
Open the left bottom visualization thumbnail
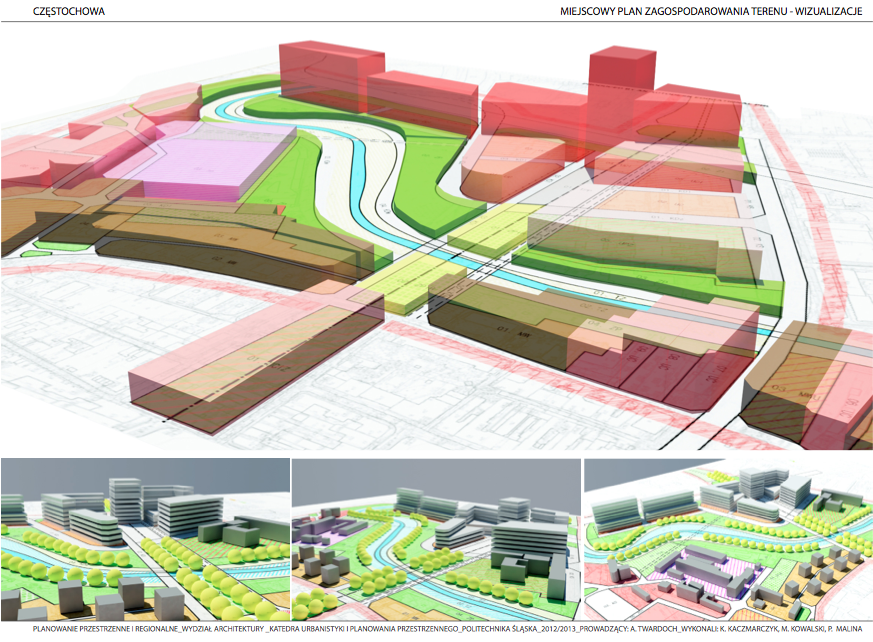point(144,540)
